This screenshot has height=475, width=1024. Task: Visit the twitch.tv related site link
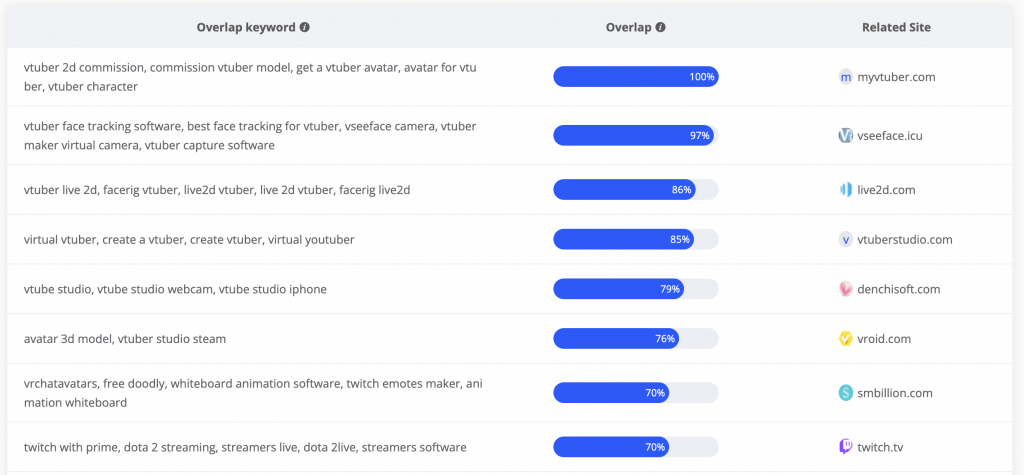(x=880, y=448)
